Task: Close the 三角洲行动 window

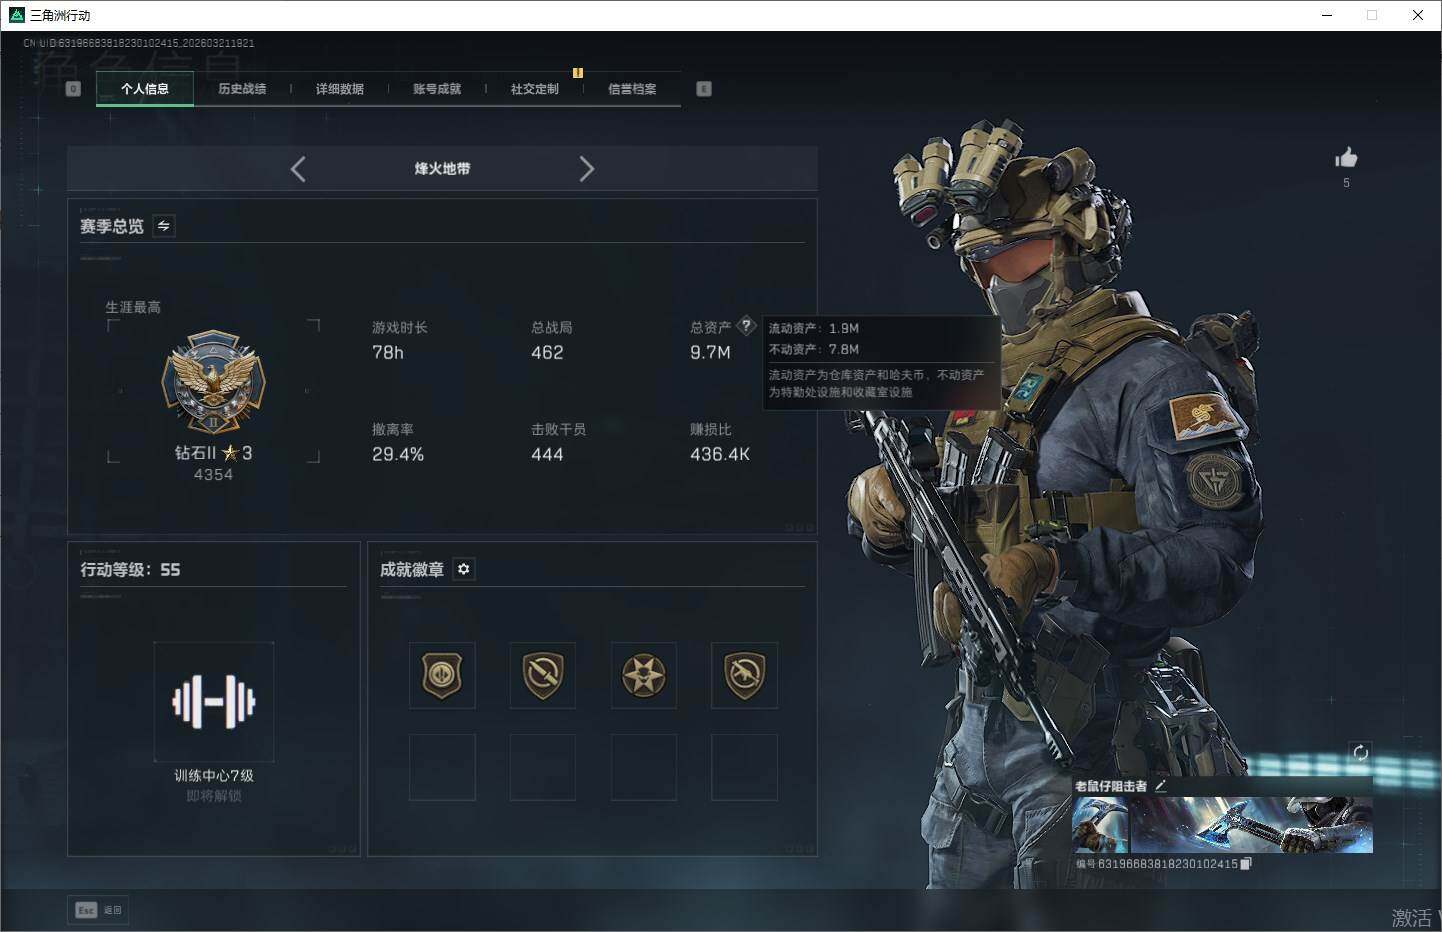Action: tap(1418, 15)
